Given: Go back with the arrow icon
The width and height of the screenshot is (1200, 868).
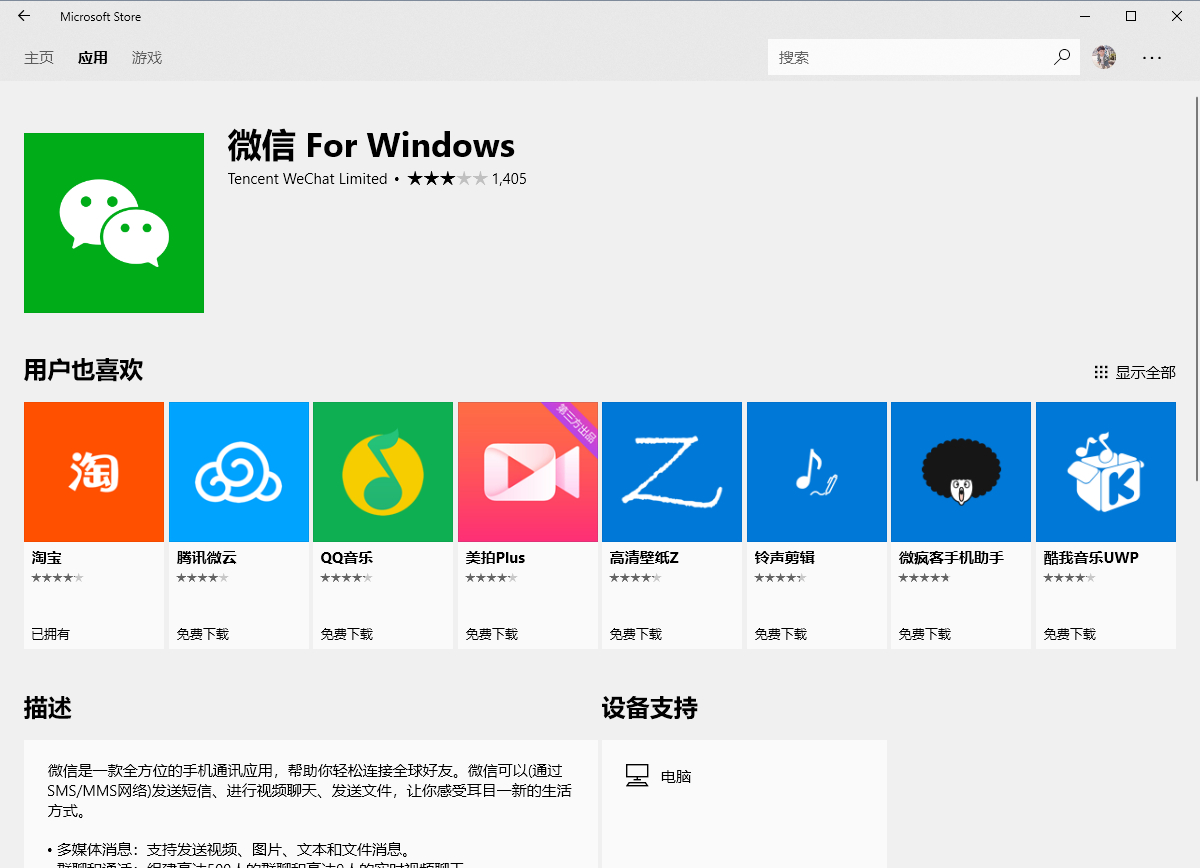Looking at the screenshot, I should coord(24,16).
